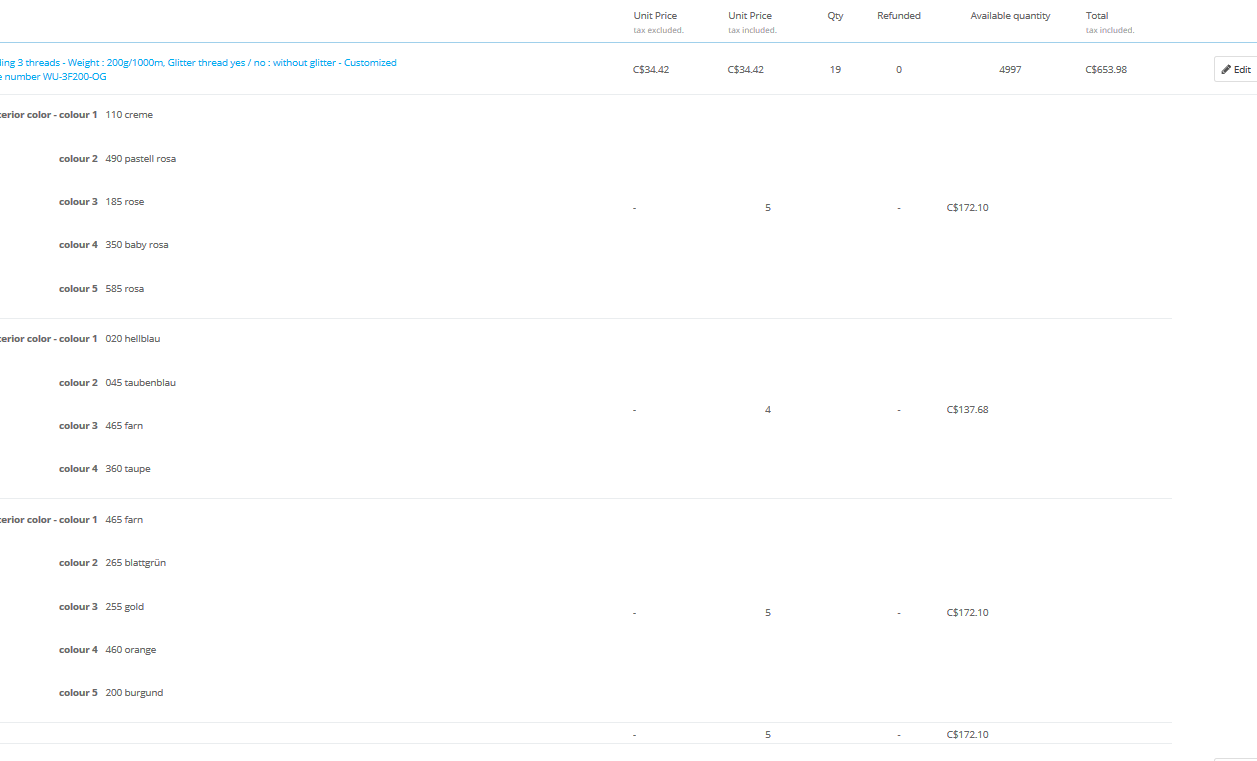The height and width of the screenshot is (761, 1257).
Task: Click the 045 taubenblau colour entry
Action: pos(140,383)
